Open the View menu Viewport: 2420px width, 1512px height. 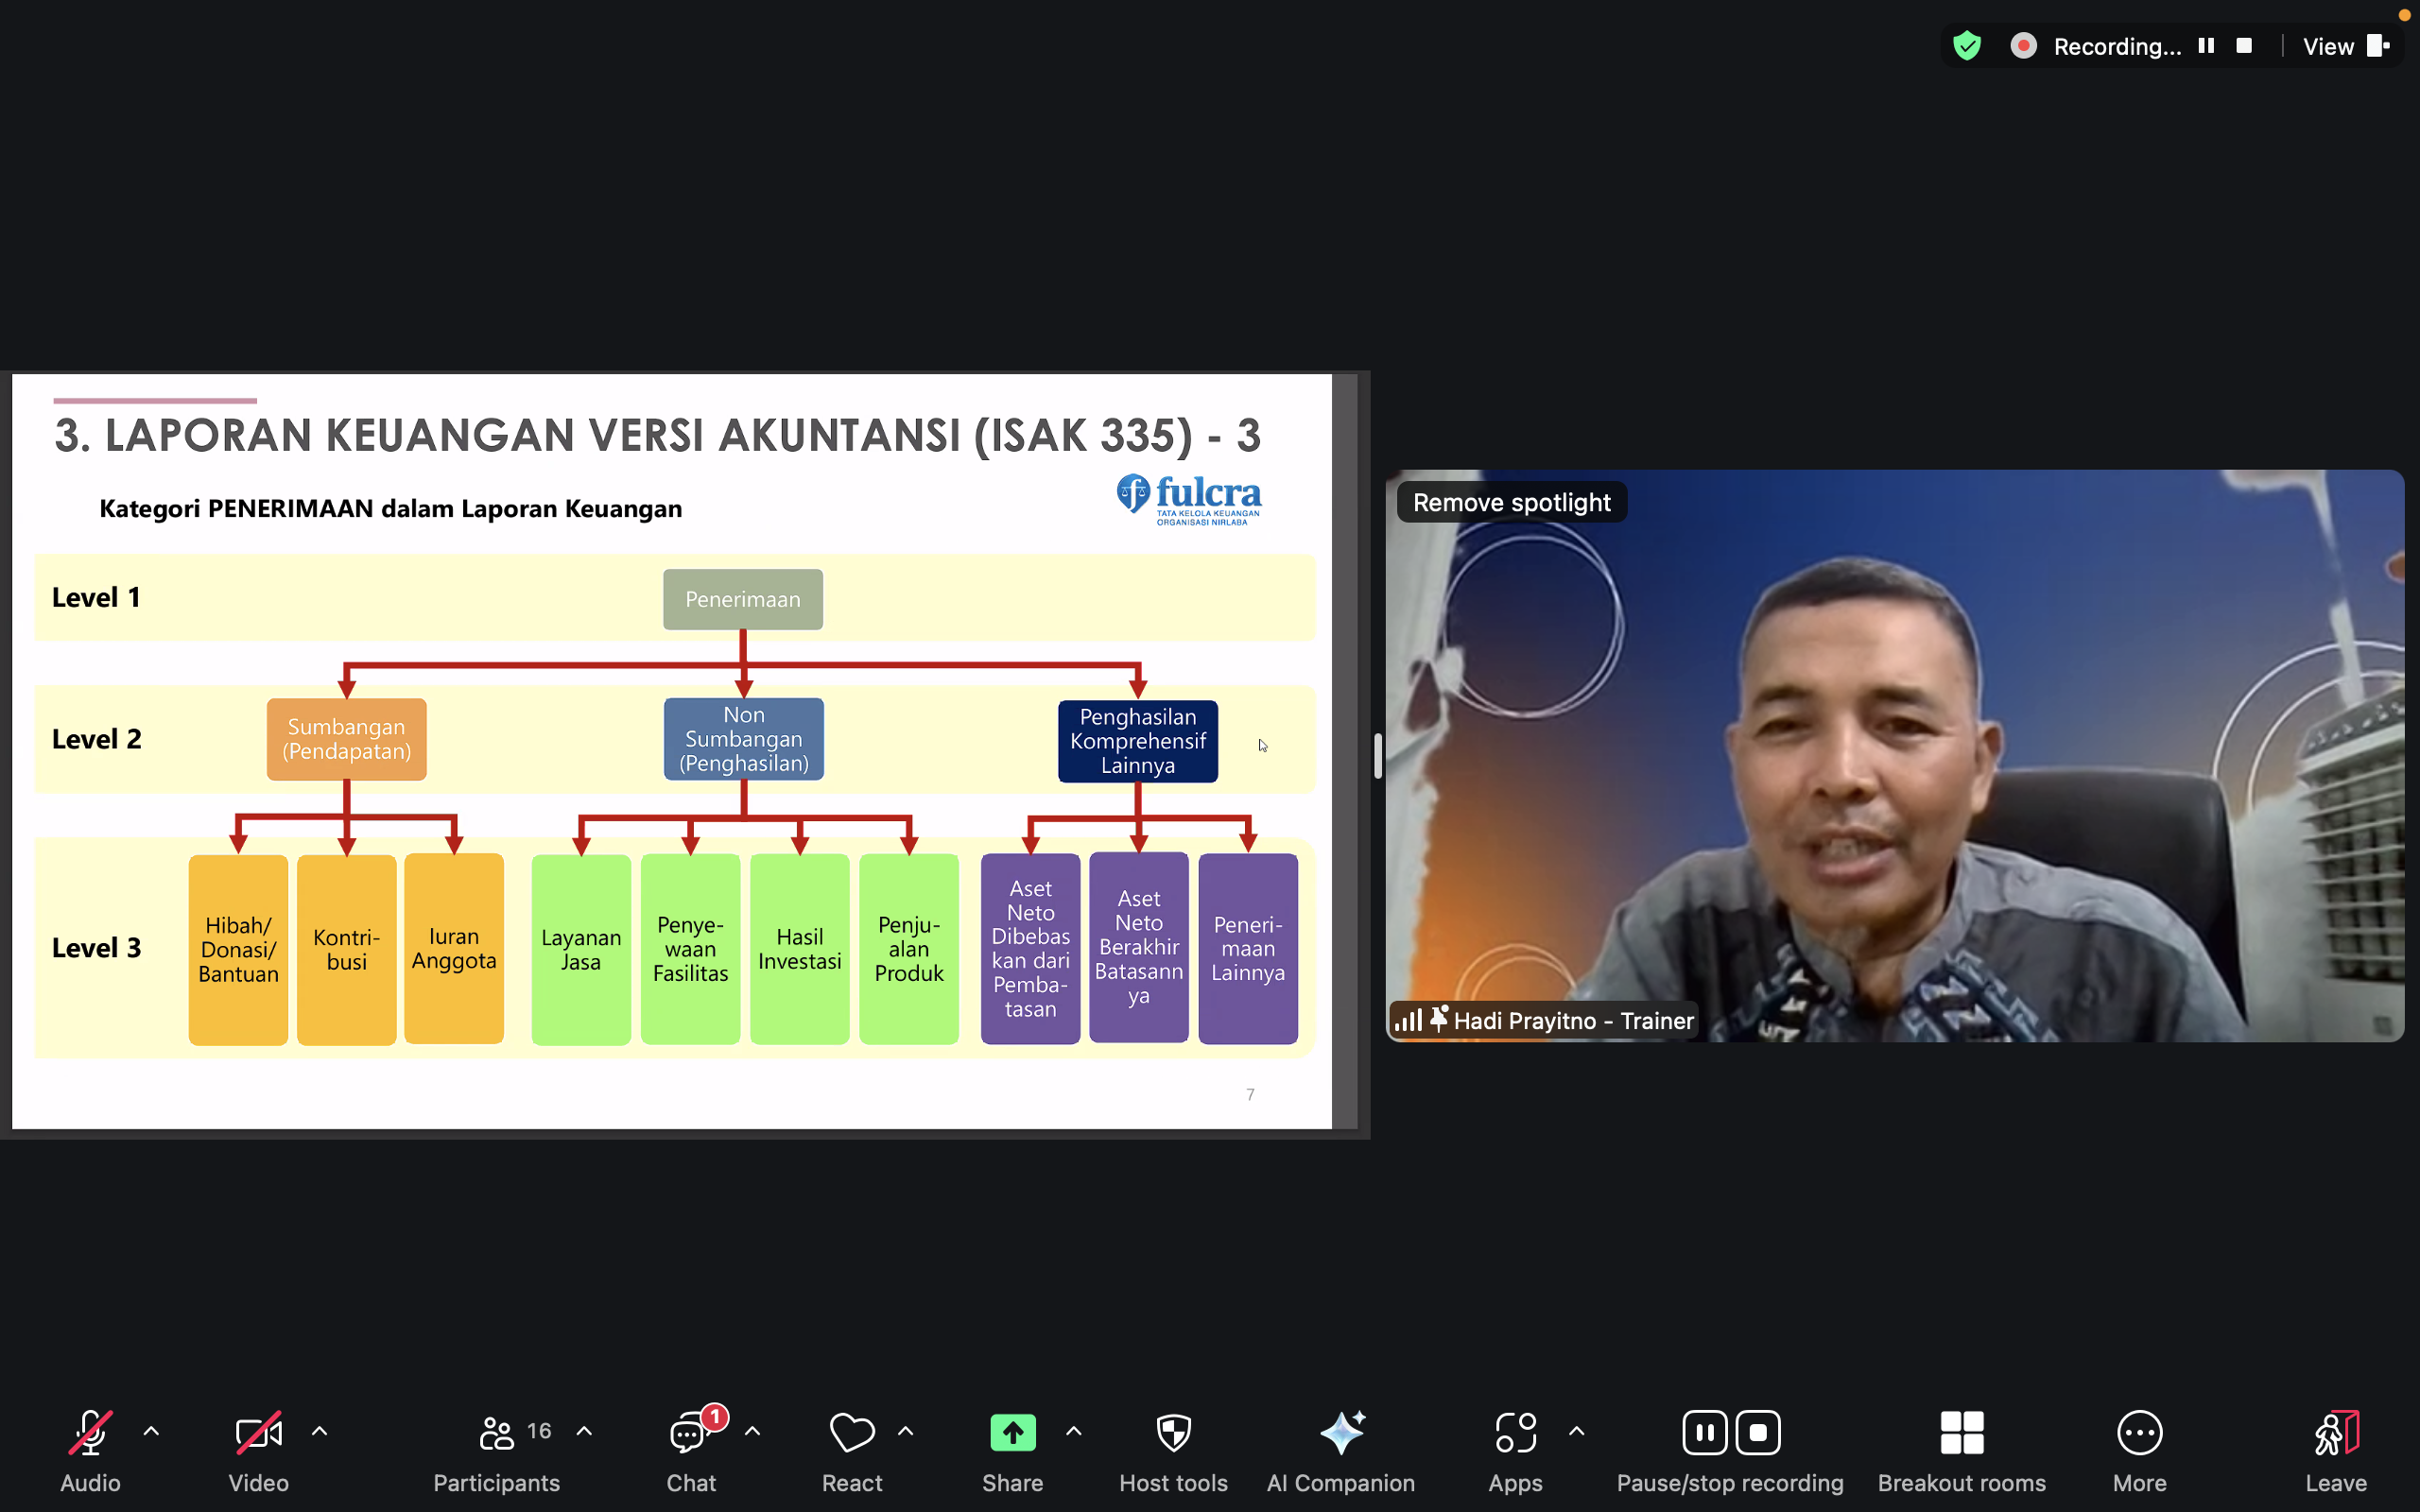pos(2327,45)
